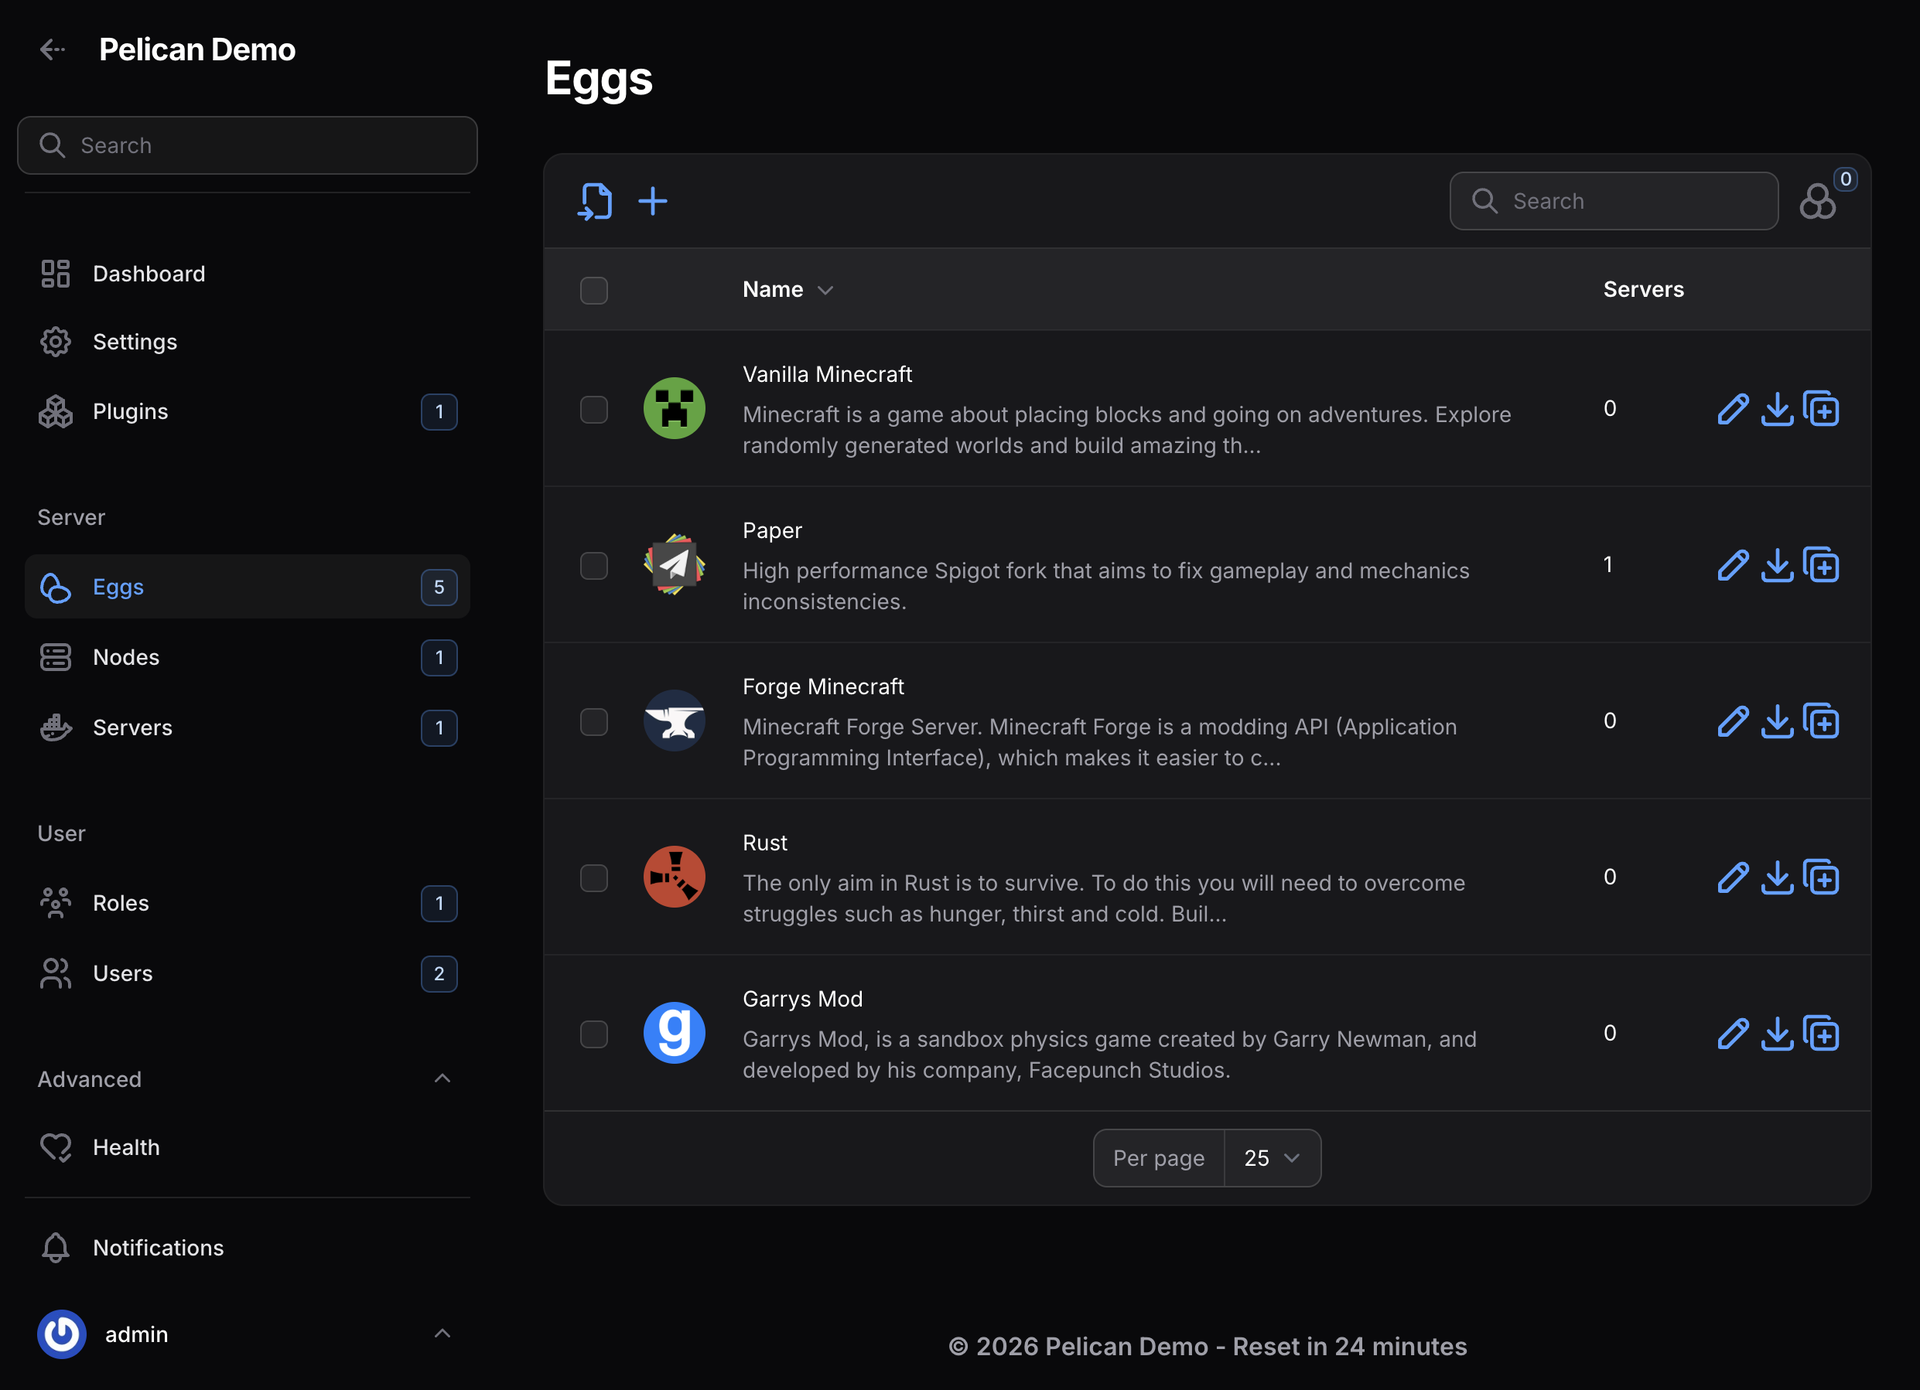The width and height of the screenshot is (1920, 1390).
Task: Toggle the select-all checkbox in table header
Action: point(594,290)
